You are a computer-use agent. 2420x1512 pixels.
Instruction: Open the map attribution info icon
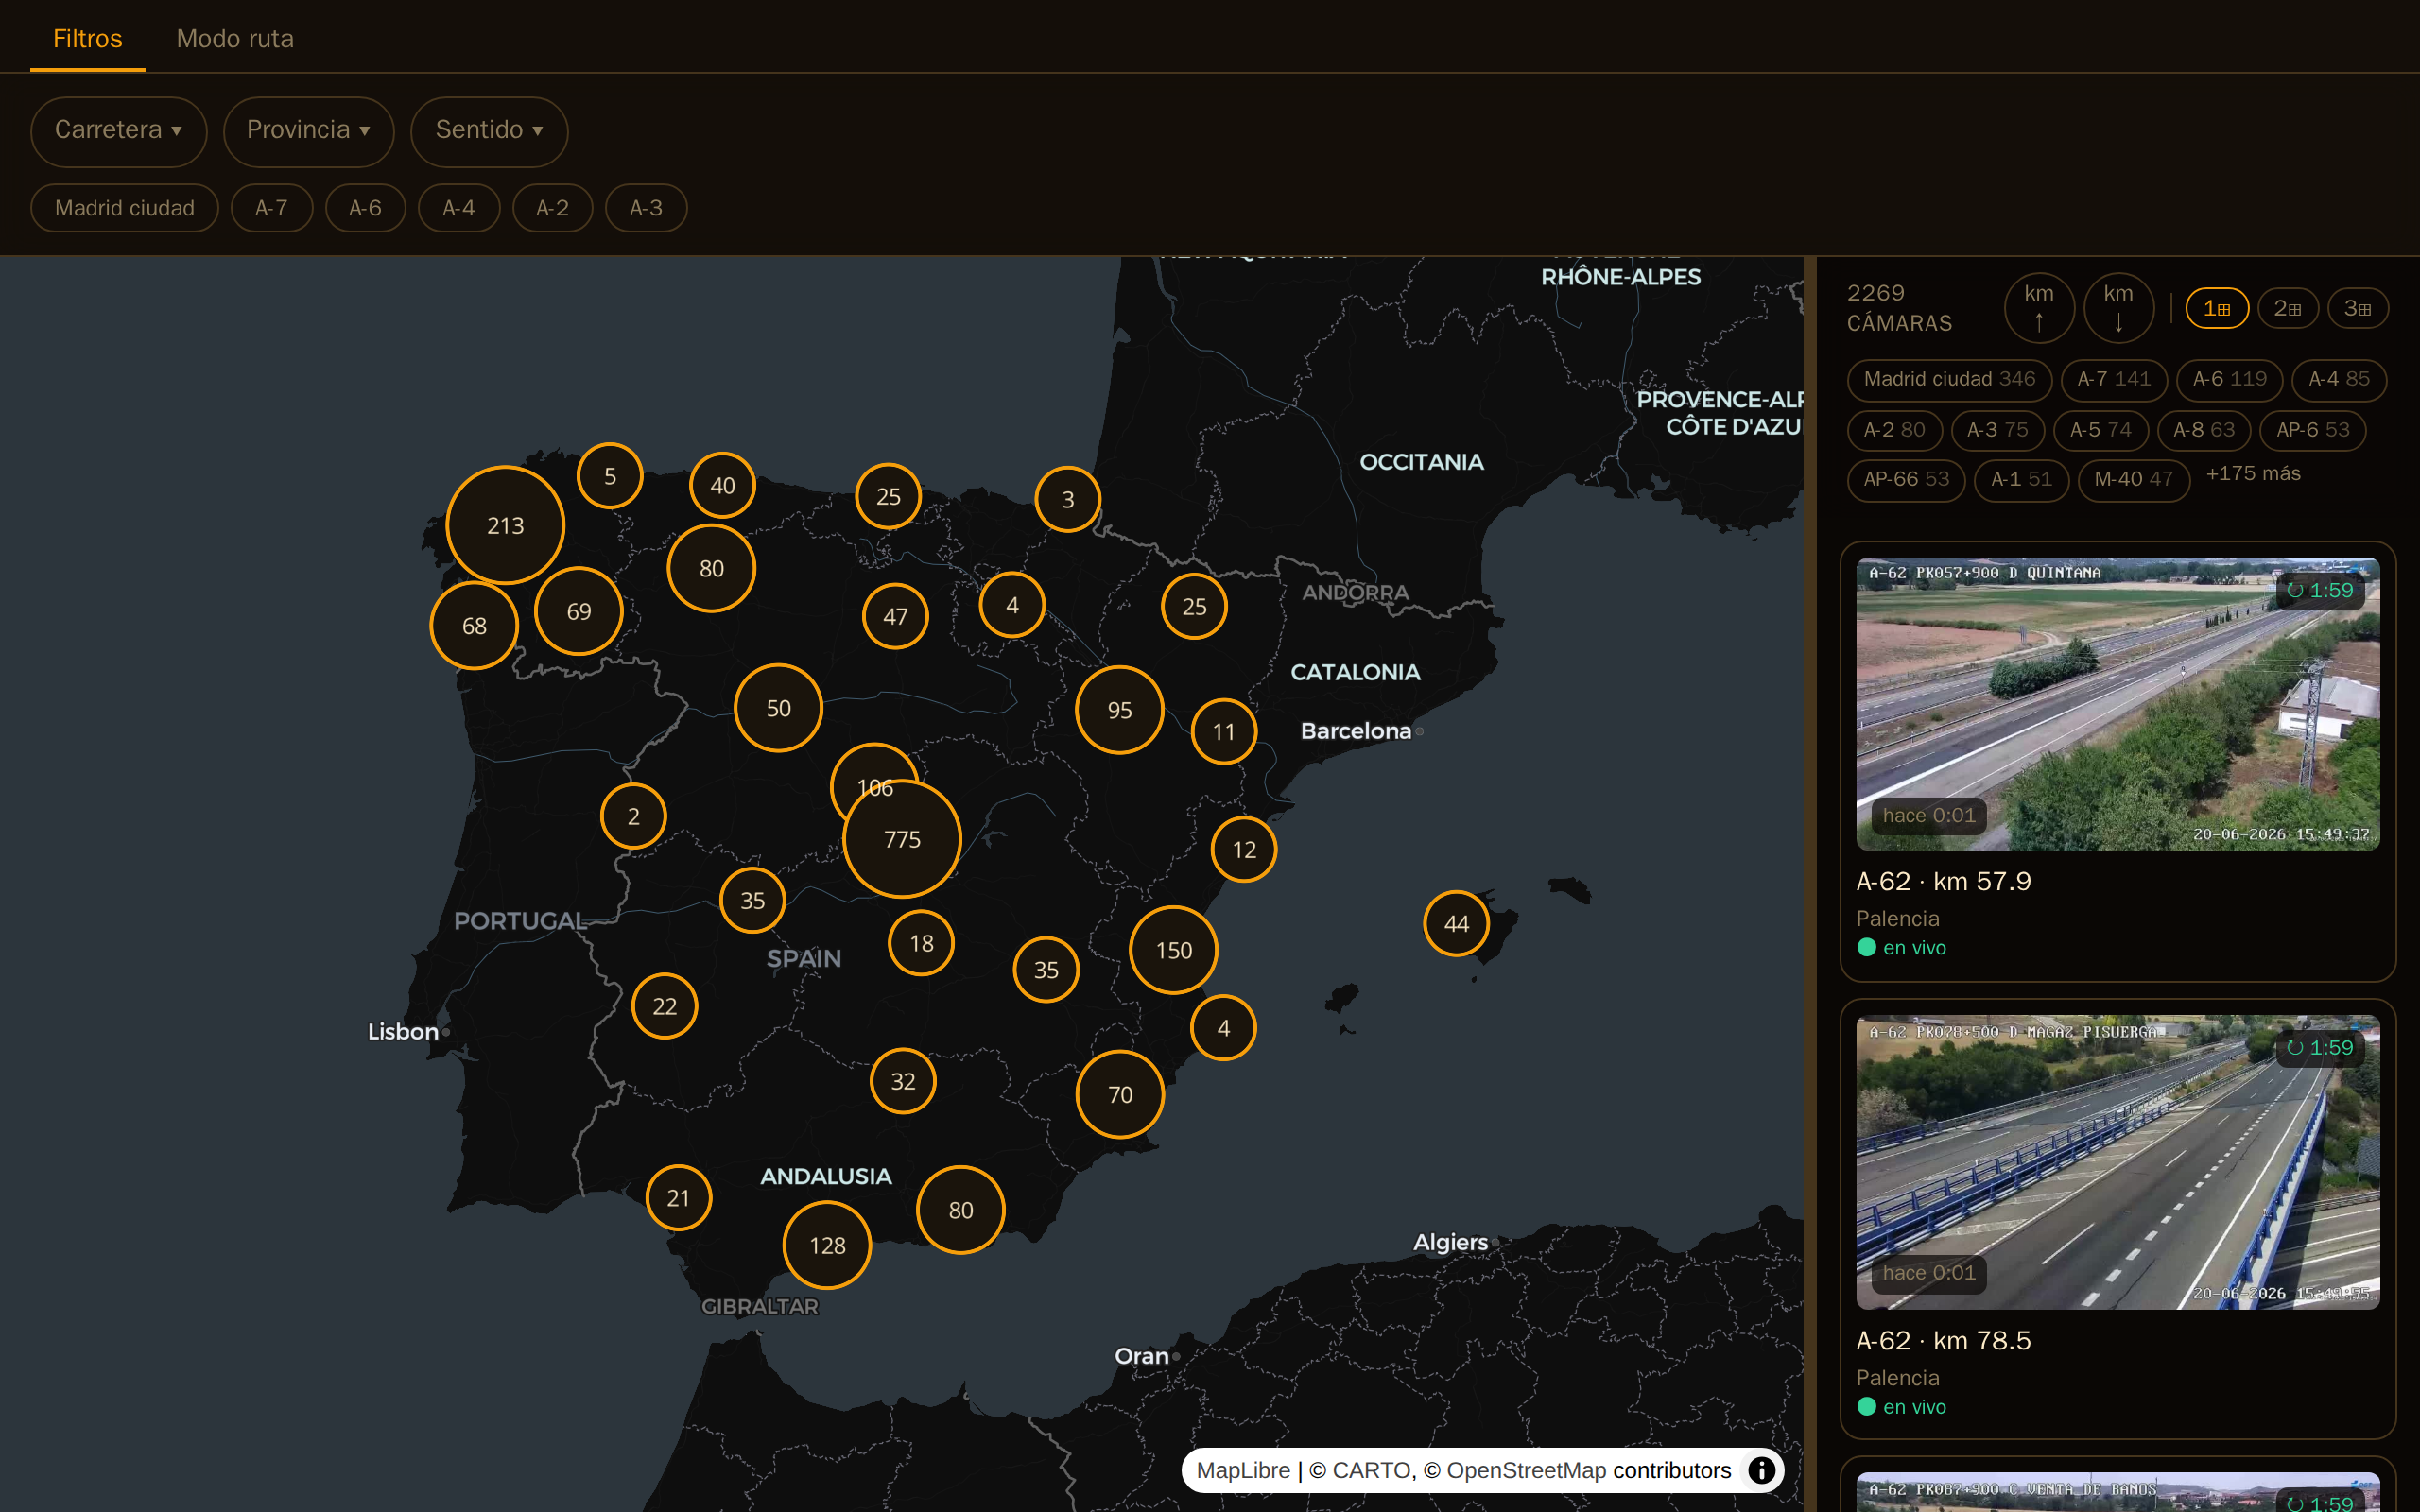click(1761, 1470)
